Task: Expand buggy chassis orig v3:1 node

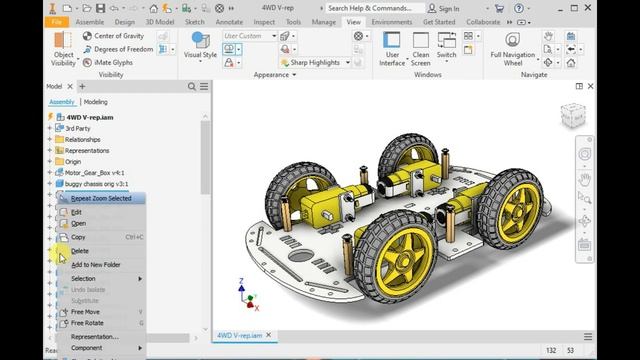Action: (50, 184)
